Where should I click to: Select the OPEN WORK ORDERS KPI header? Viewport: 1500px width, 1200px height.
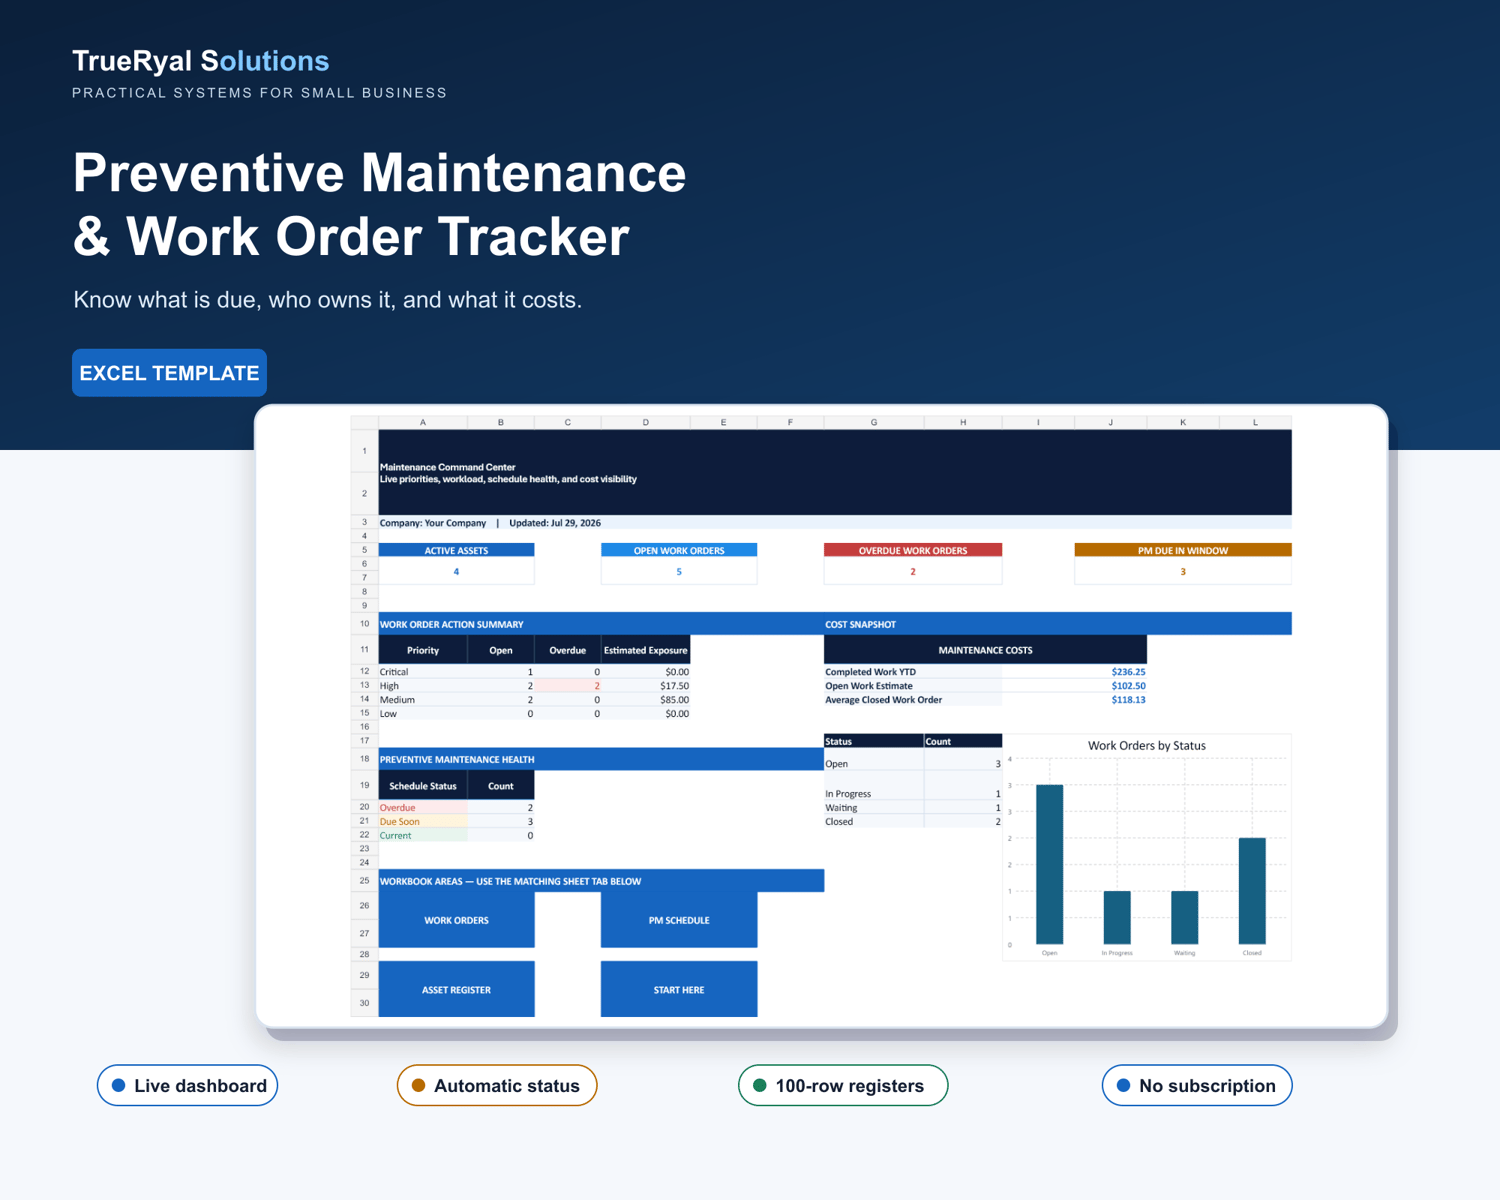(x=679, y=550)
